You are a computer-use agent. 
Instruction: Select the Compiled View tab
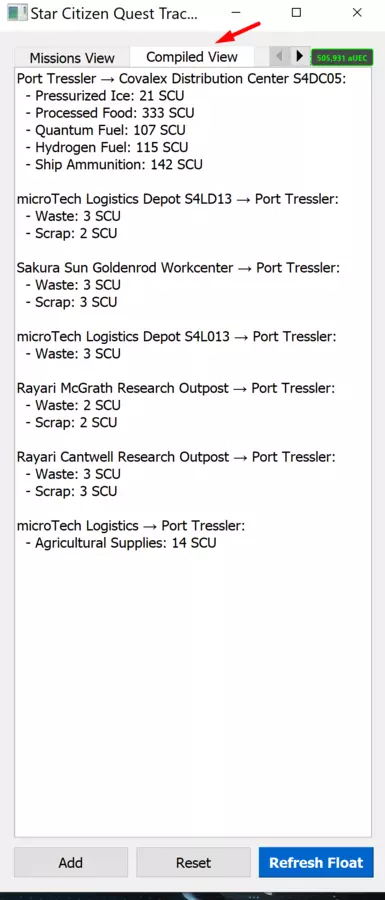pos(192,57)
